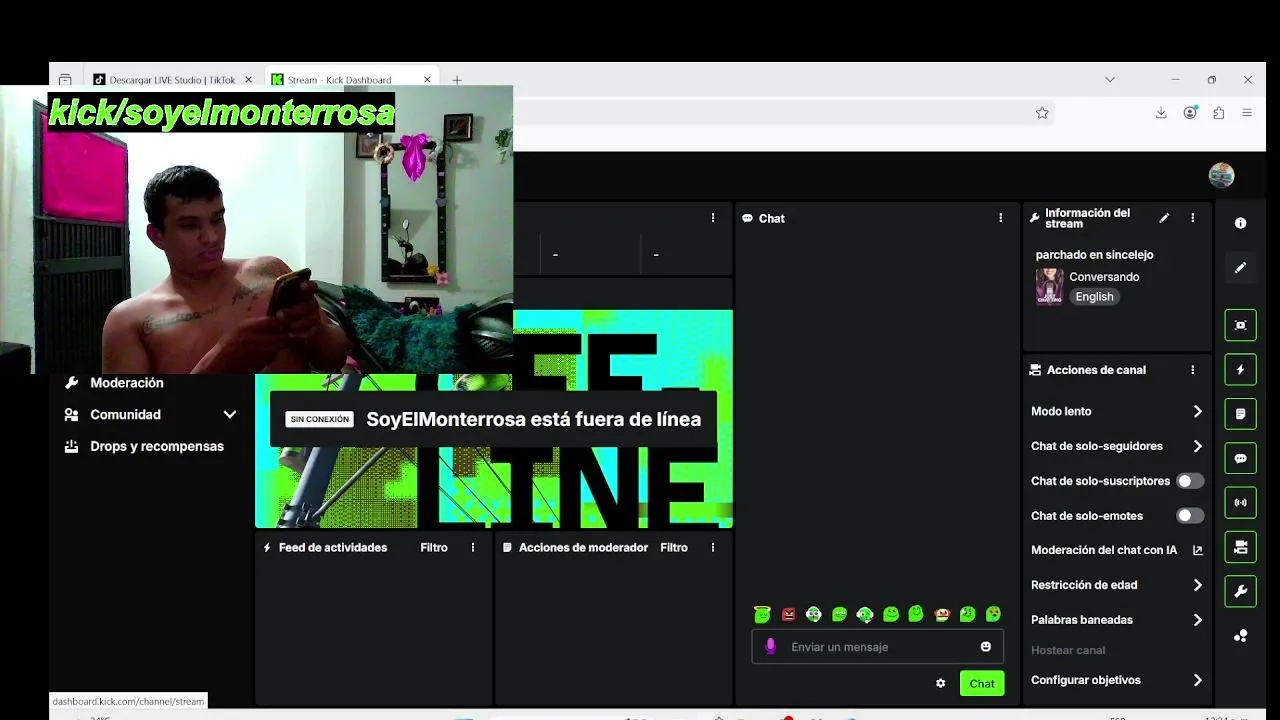Close the TikTok LIVE Studio tab
1280x720 pixels.
(x=248, y=80)
